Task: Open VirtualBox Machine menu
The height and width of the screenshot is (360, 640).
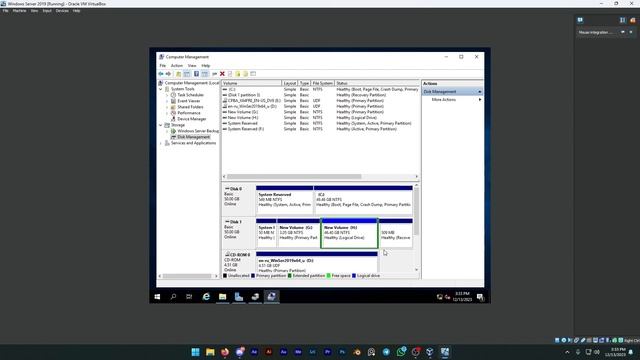Action: pos(19,11)
